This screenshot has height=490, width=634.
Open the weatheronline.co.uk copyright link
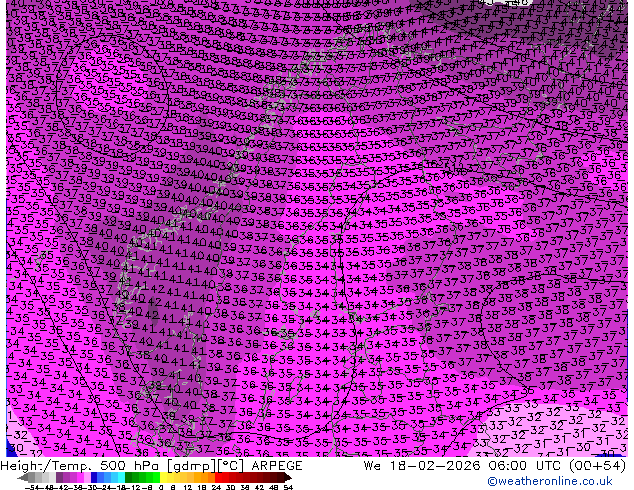[x=549, y=481]
